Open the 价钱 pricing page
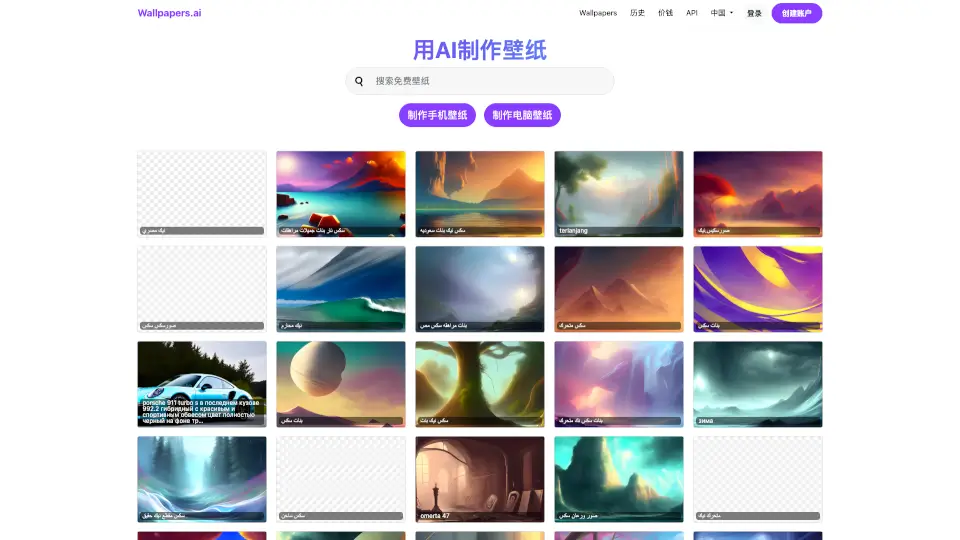This screenshot has width=960, height=540. point(665,13)
